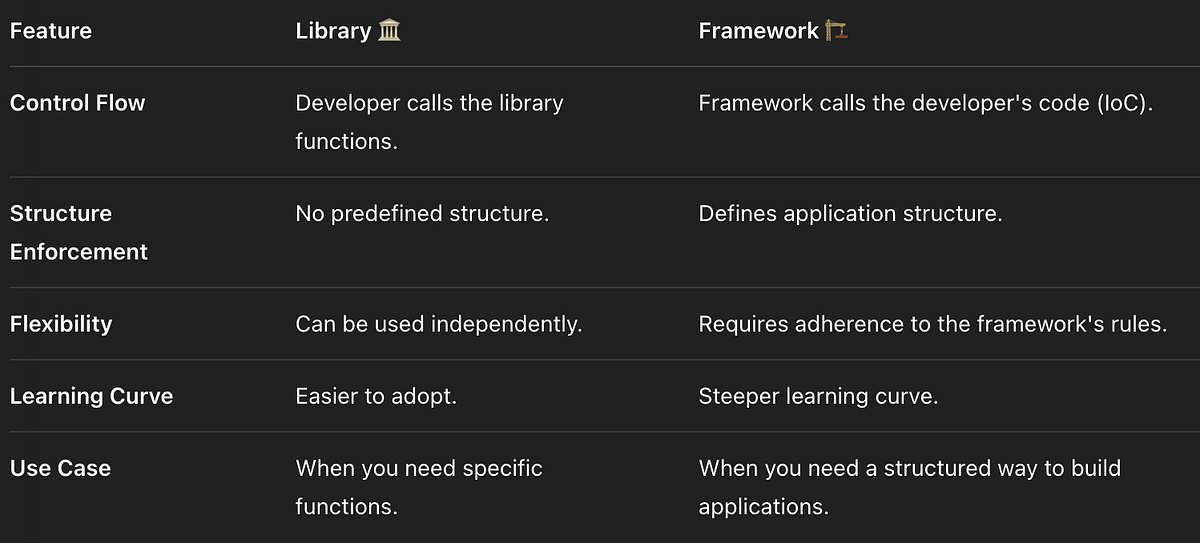Screen dimensions: 1200x543
Task: Select the Library column header text
Action: pos(334,31)
